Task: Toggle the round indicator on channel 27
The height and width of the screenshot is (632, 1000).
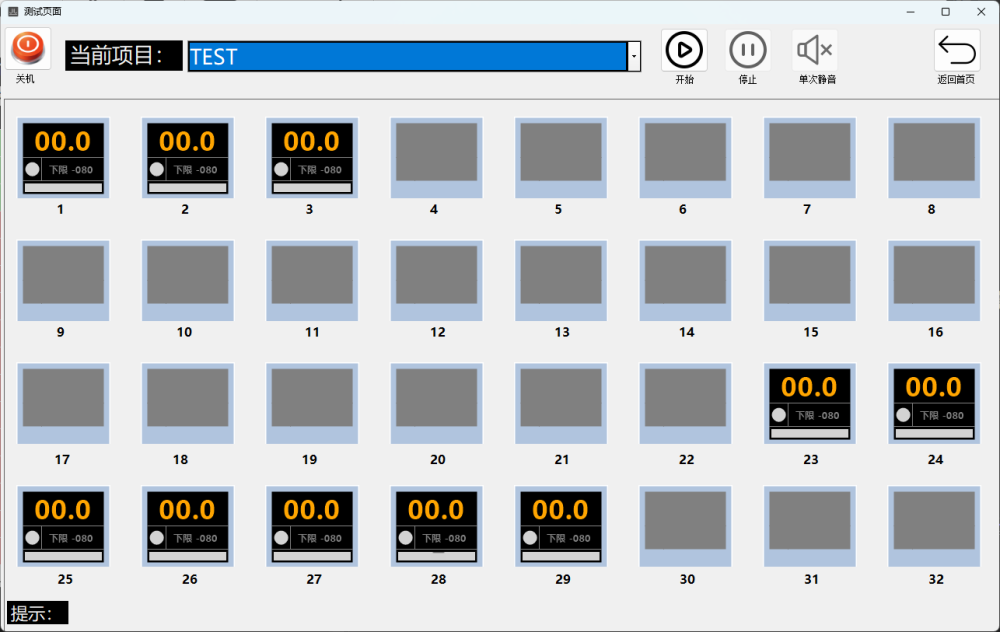Action: click(x=281, y=538)
